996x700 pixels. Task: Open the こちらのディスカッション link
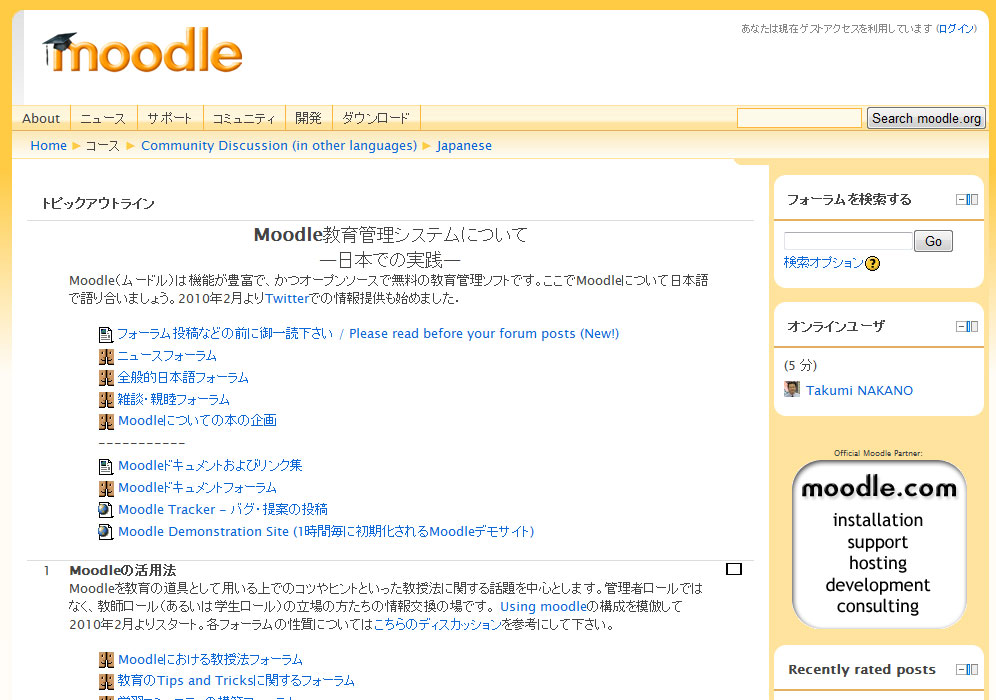pyautogui.click(x=438, y=624)
